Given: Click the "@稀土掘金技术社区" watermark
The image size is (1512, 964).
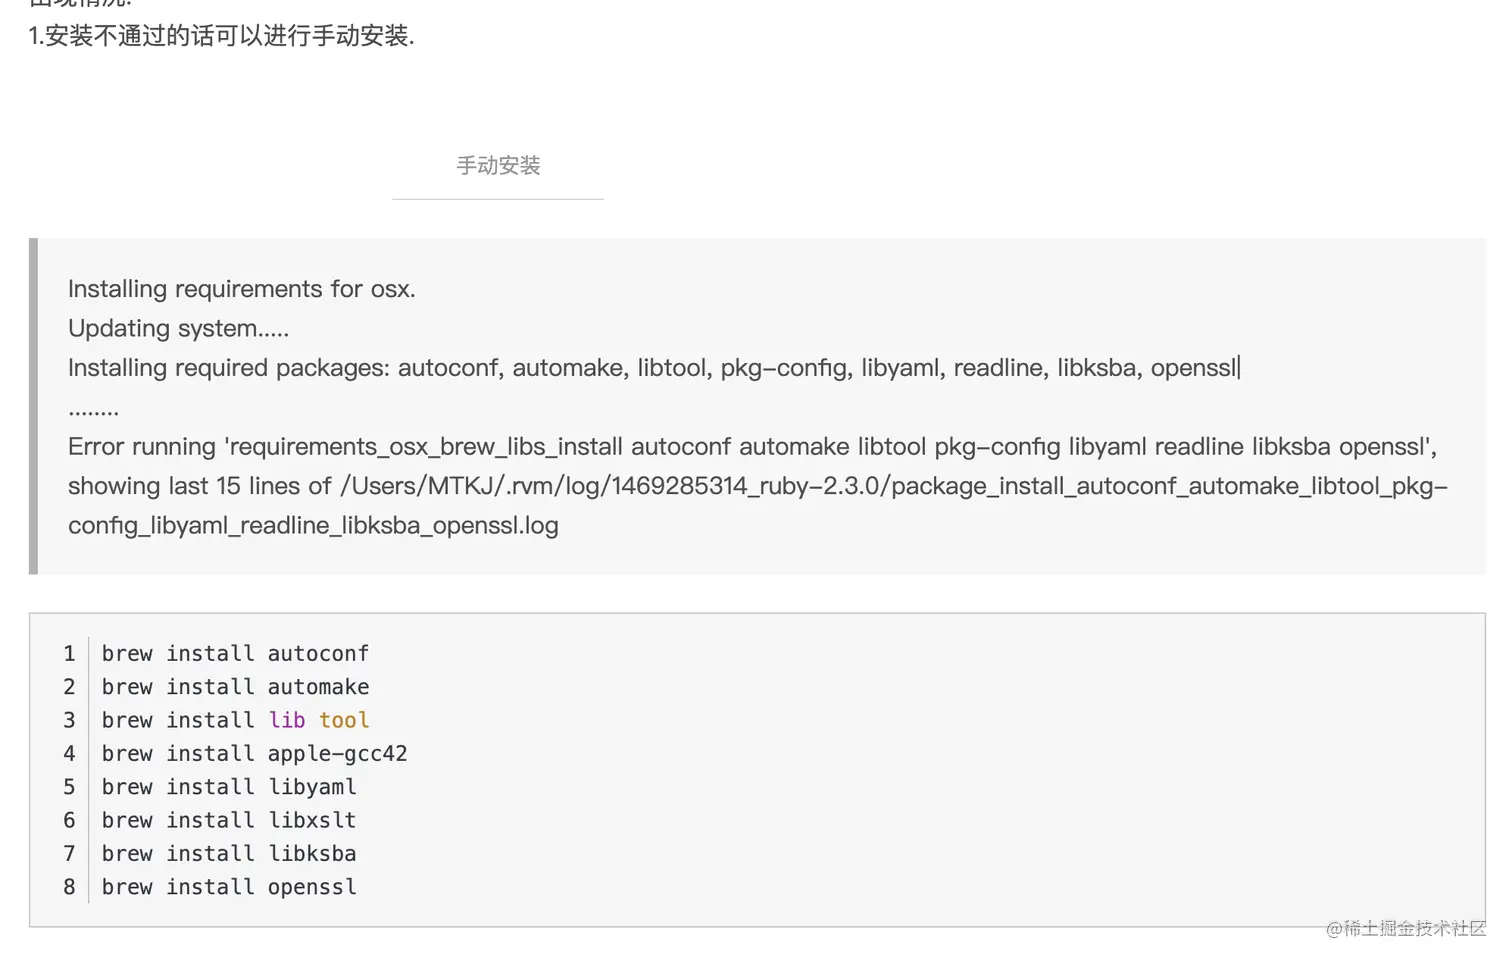Looking at the screenshot, I should (x=1405, y=928).
